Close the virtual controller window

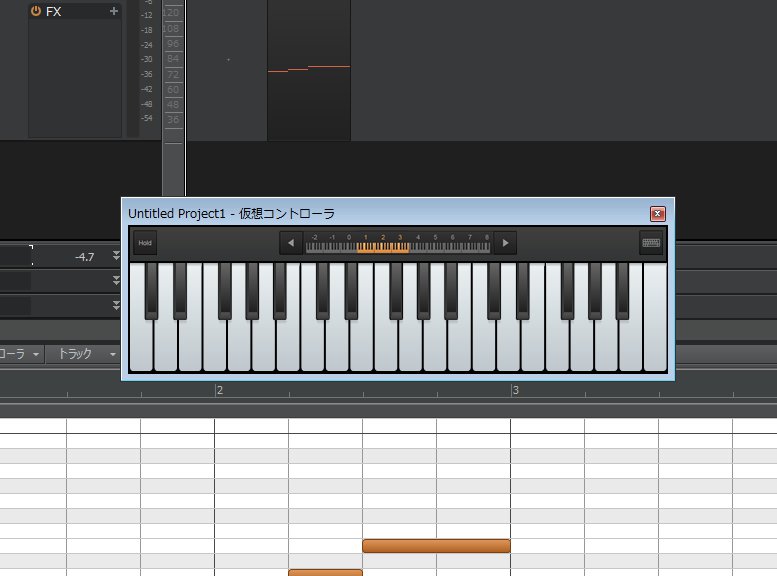tap(657, 213)
